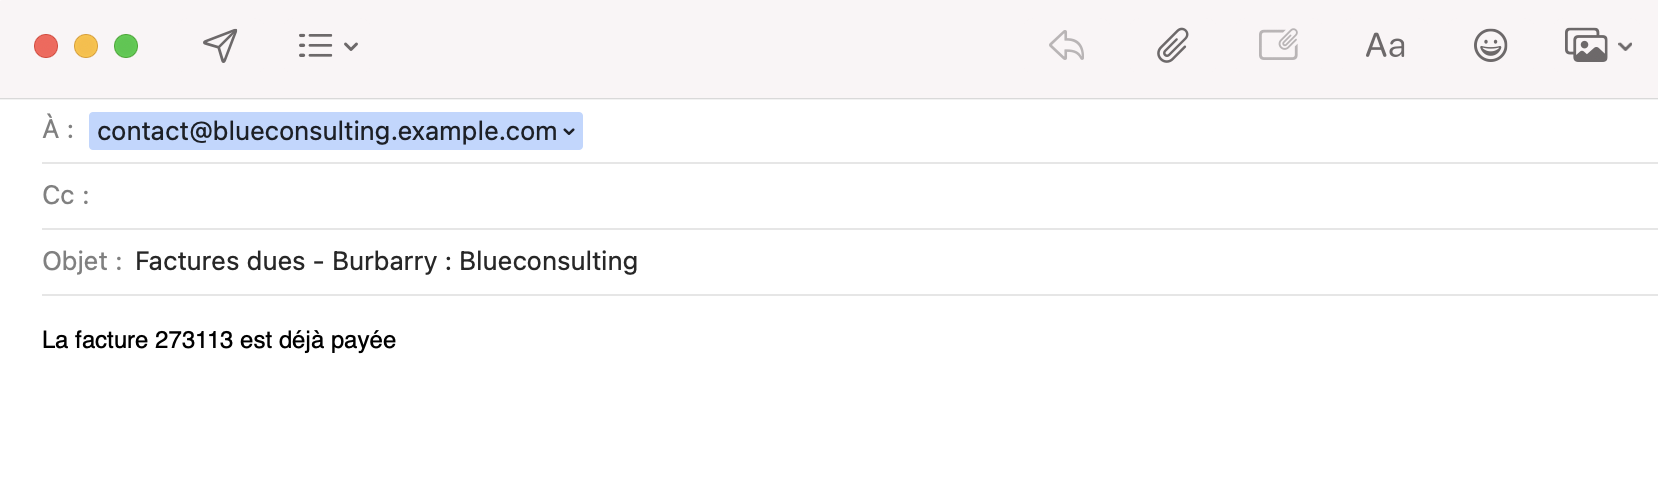Minimize the window with yellow button
This screenshot has width=1658, height=488.
(x=86, y=46)
